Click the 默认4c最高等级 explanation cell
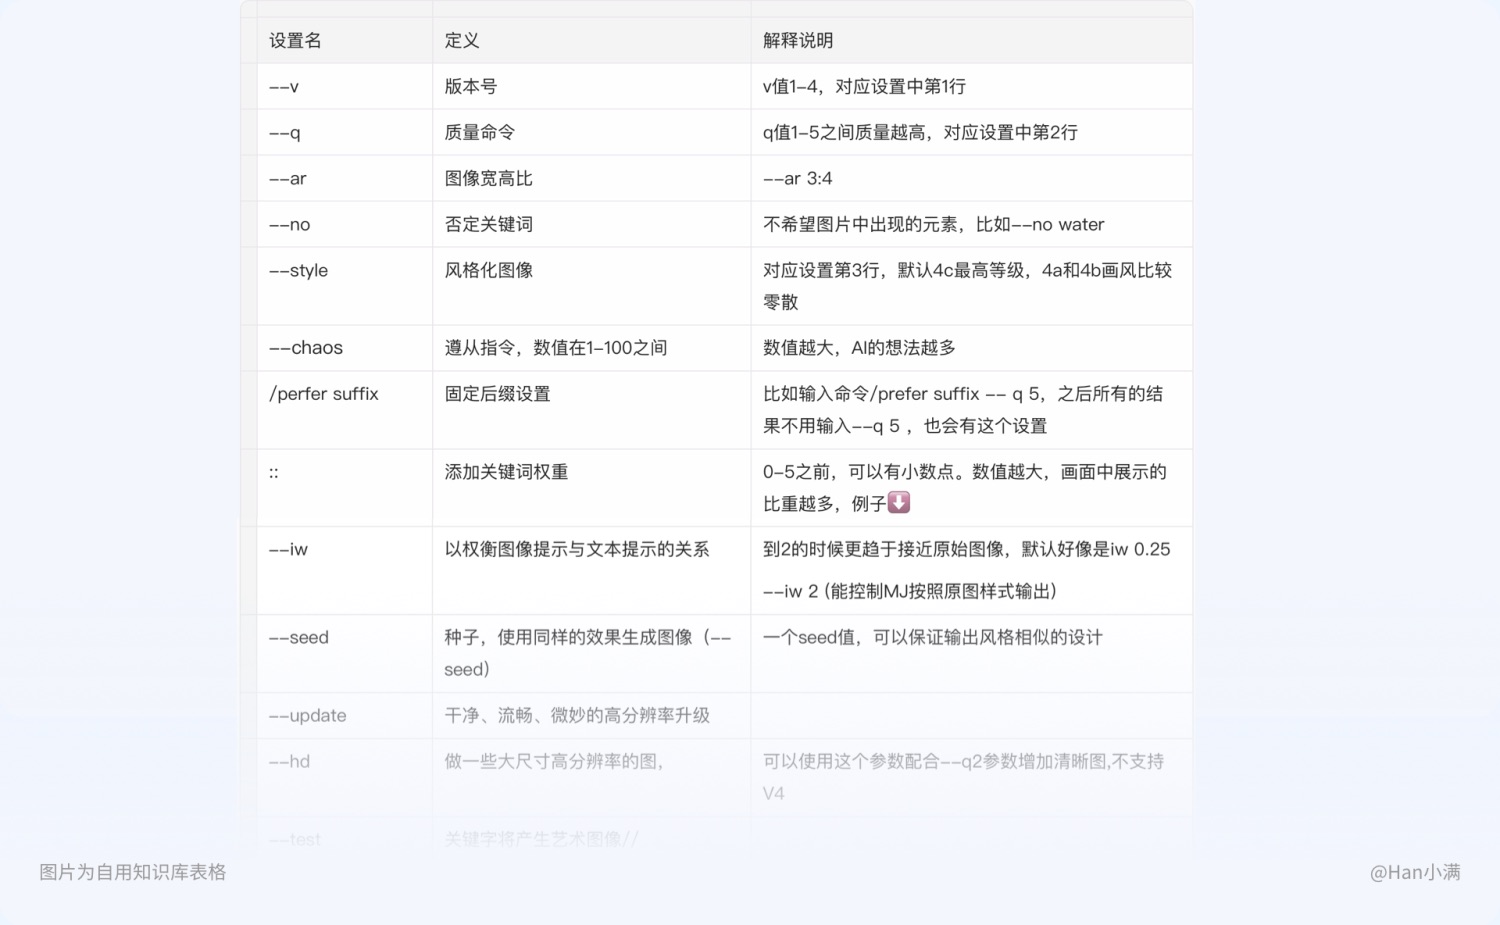The height and width of the screenshot is (925, 1500). (972, 287)
